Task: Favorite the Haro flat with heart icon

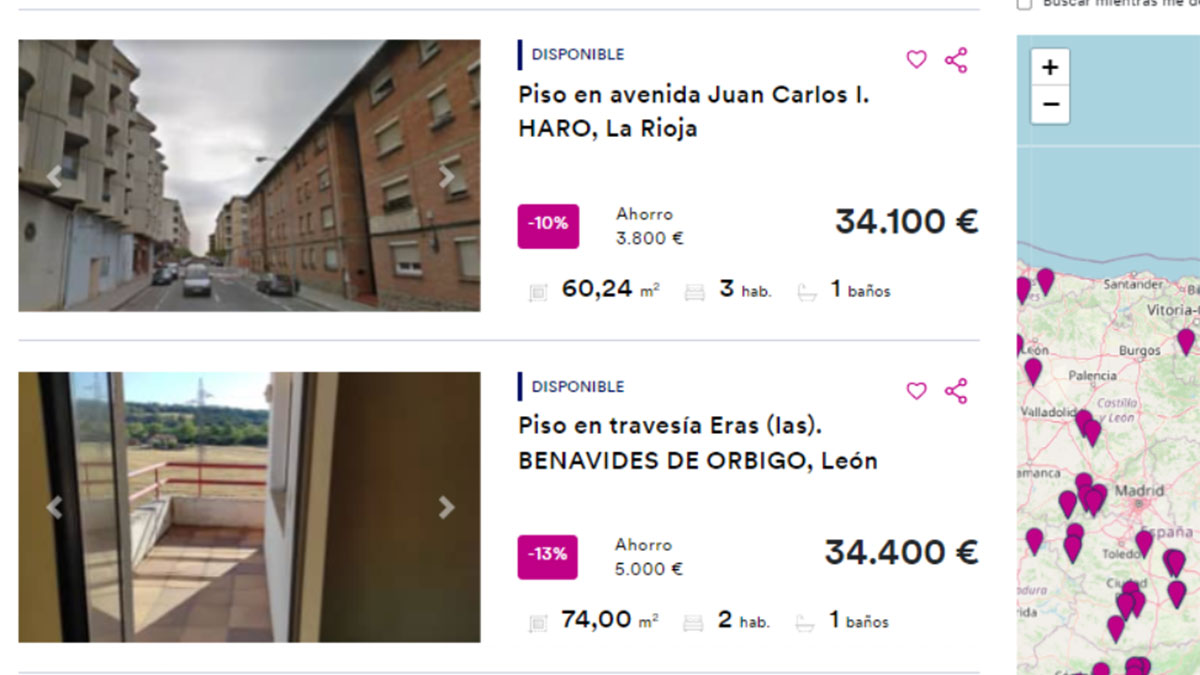Action: tap(916, 60)
